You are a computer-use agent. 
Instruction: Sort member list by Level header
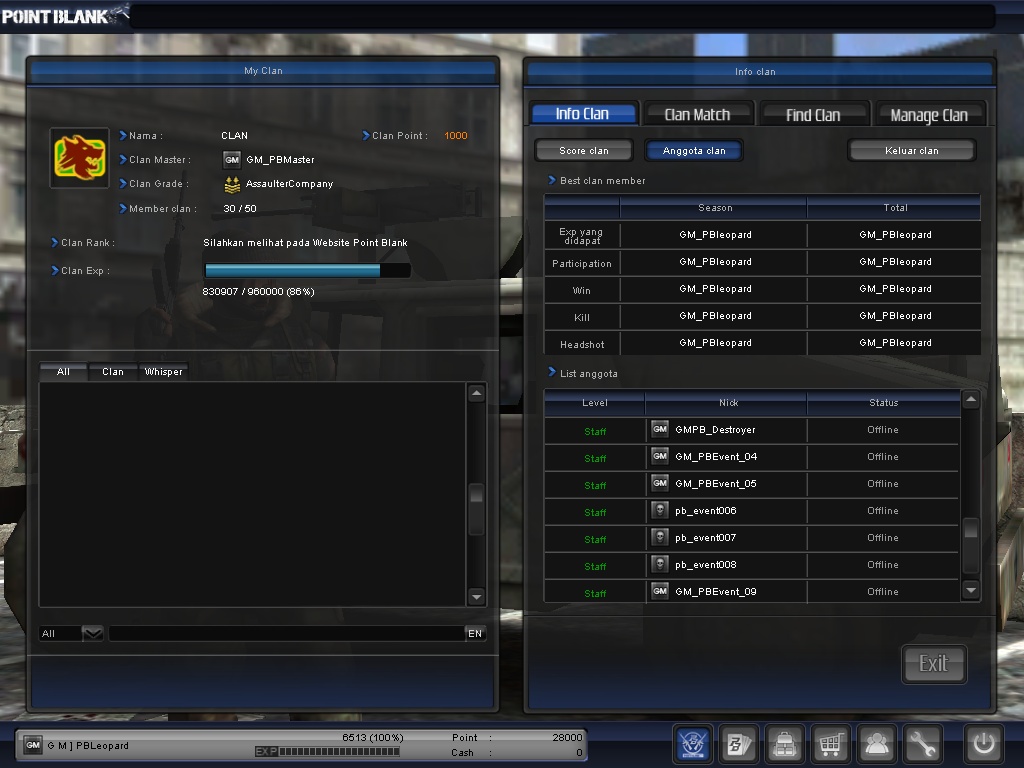594,403
